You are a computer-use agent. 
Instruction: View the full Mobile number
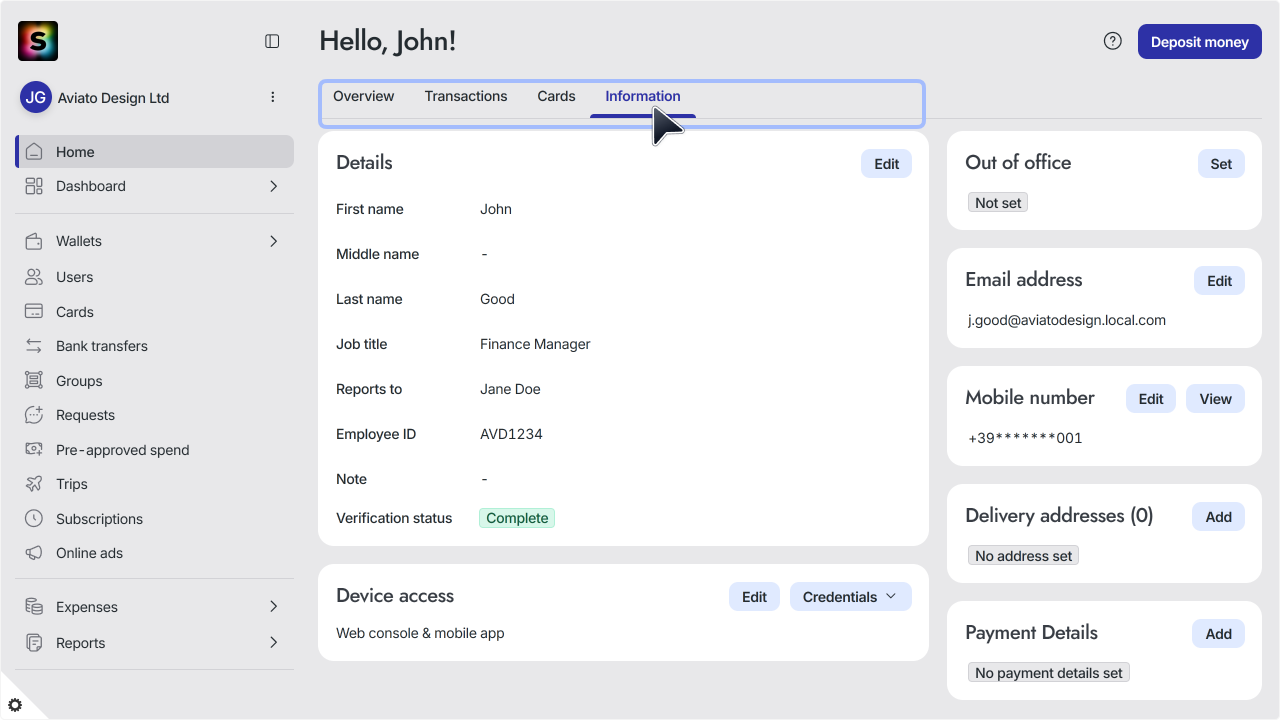click(1215, 399)
